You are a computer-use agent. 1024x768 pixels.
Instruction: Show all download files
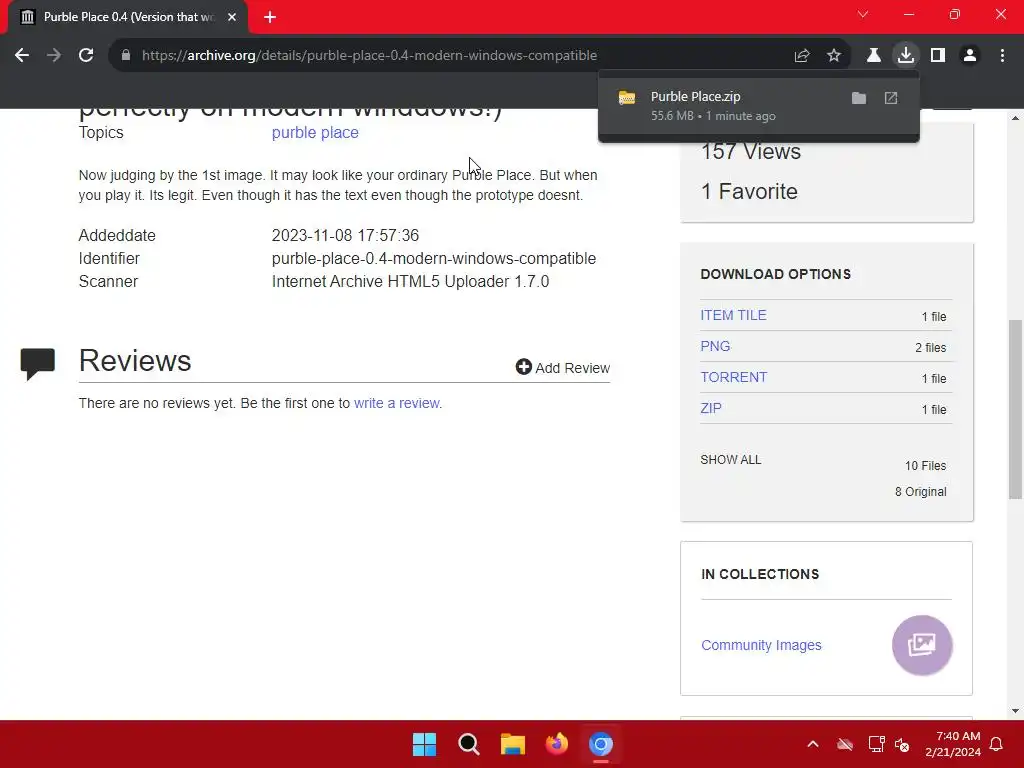point(730,460)
